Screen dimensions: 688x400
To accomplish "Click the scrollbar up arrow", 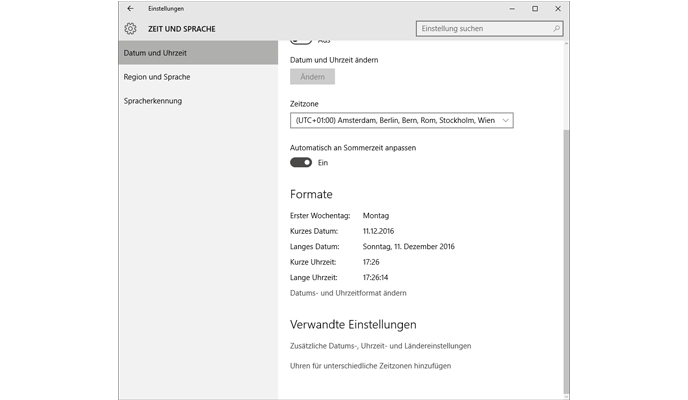I will (566, 45).
